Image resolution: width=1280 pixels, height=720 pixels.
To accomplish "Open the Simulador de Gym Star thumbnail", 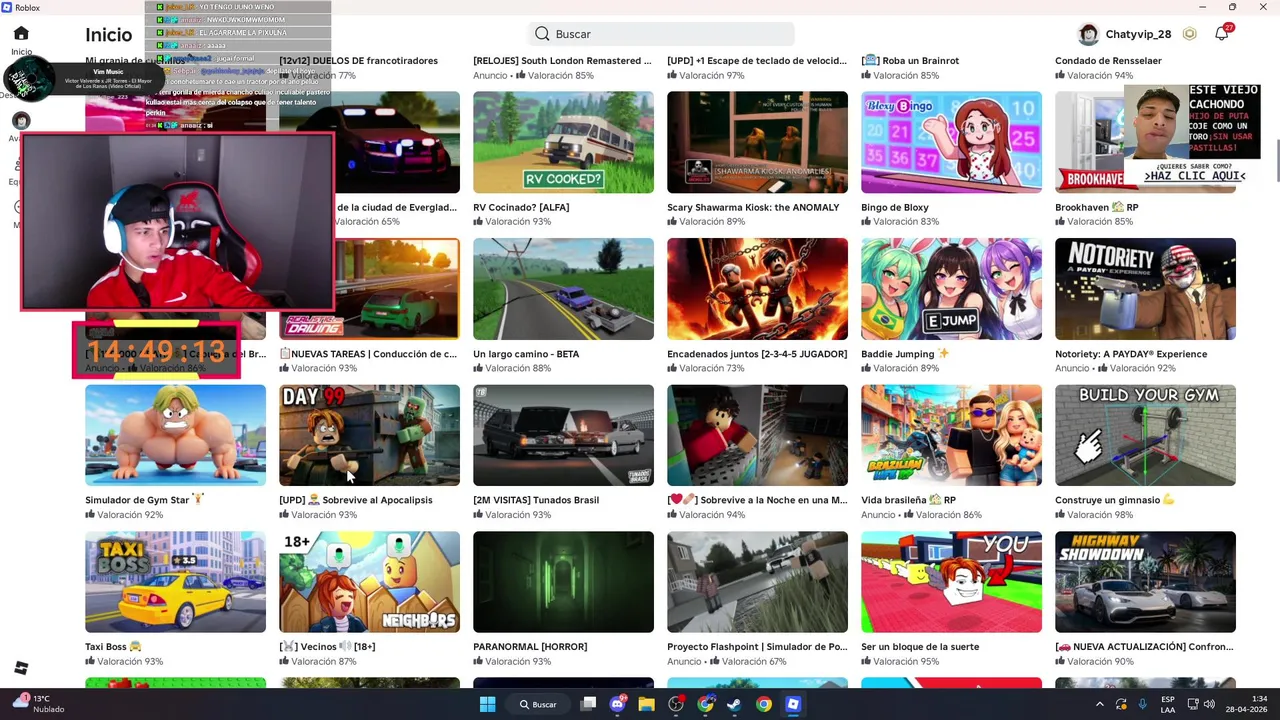I will click(175, 435).
